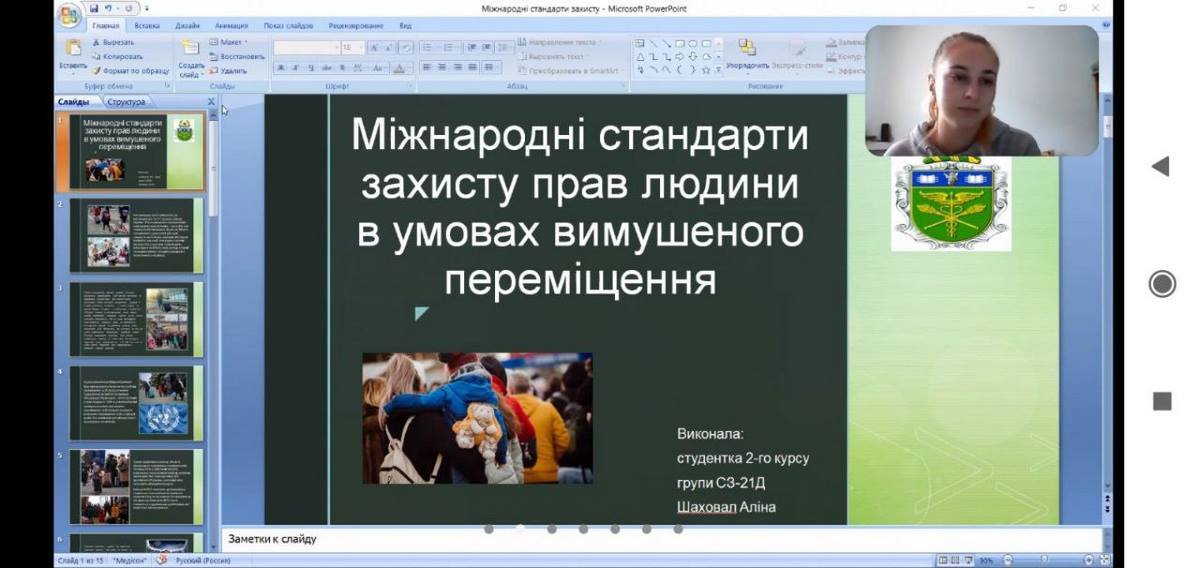1200x568 pixels.
Task: Click the Office button in the top-left corner
Action: pyautogui.click(x=69, y=14)
